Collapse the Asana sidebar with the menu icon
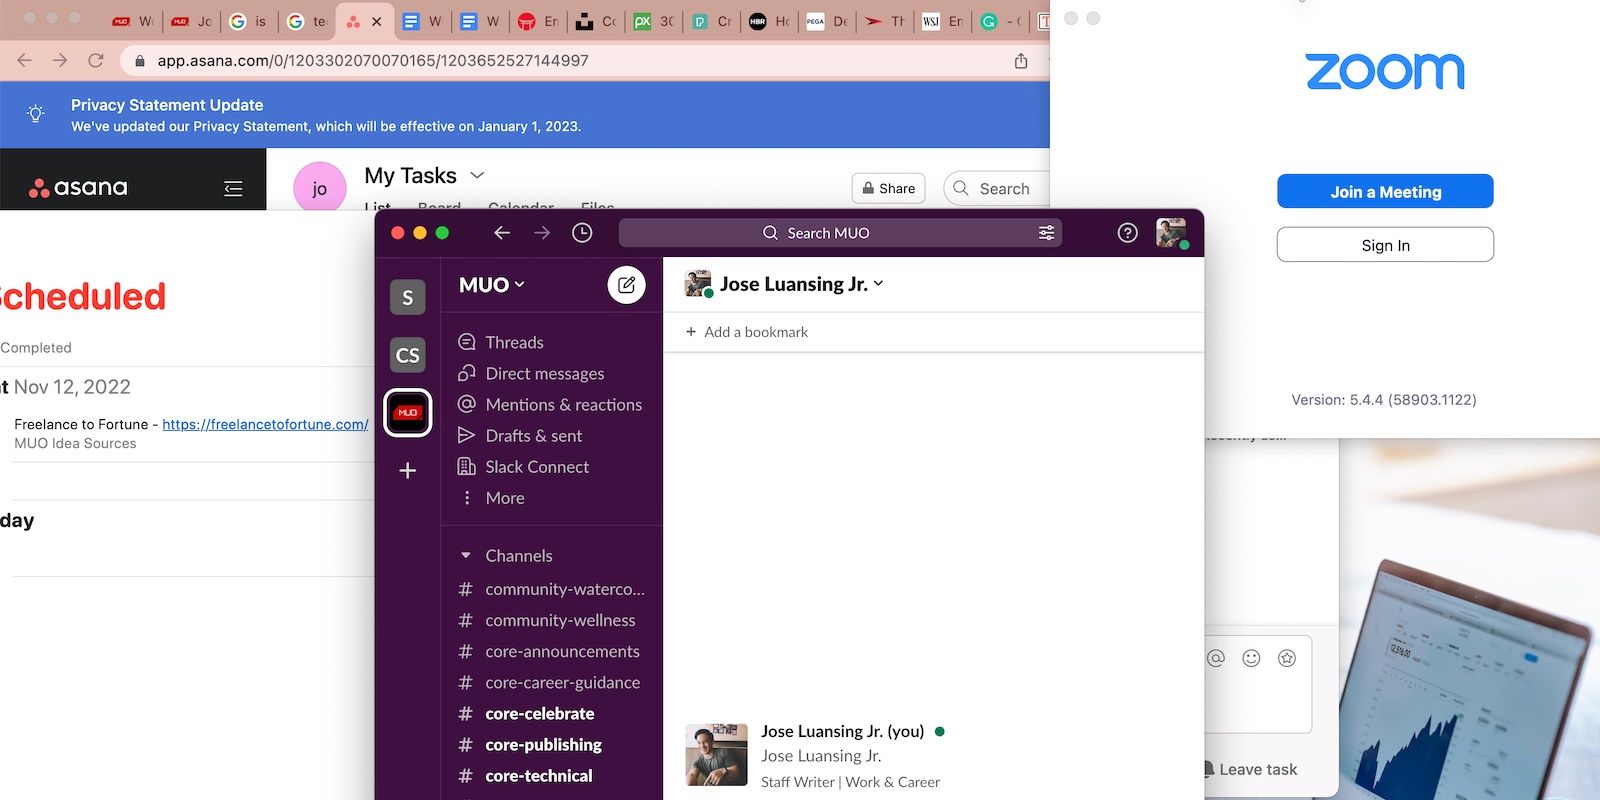The height and width of the screenshot is (800, 1600). pos(233,188)
